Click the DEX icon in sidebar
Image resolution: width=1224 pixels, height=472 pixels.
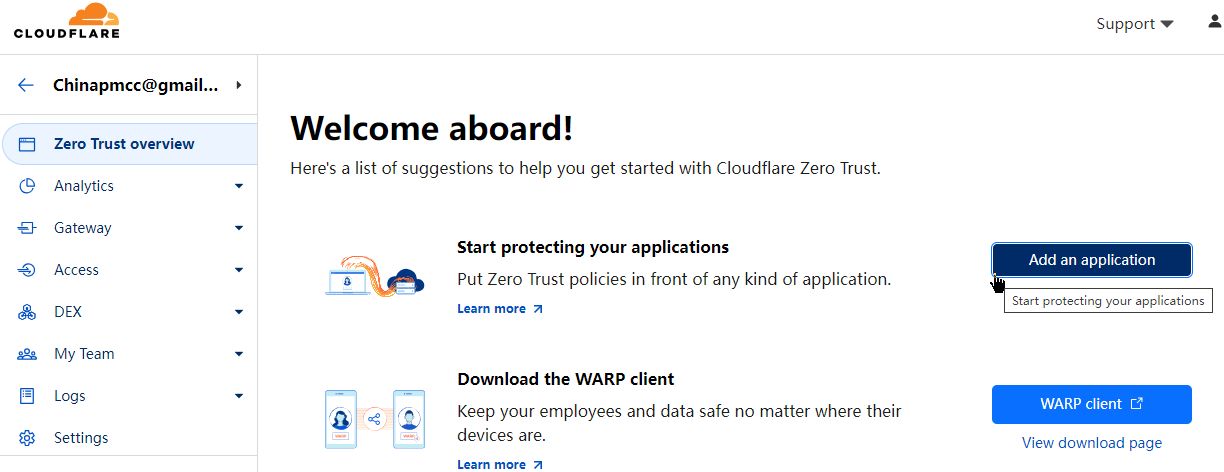tap(27, 312)
